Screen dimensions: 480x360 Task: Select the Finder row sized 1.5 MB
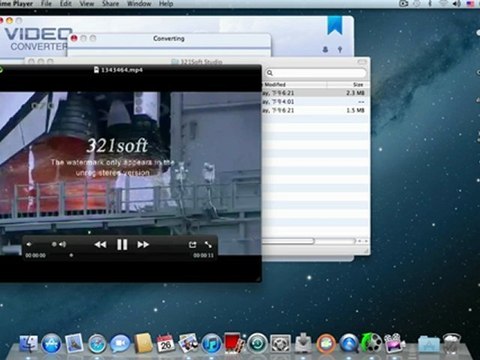pyautogui.click(x=315, y=110)
